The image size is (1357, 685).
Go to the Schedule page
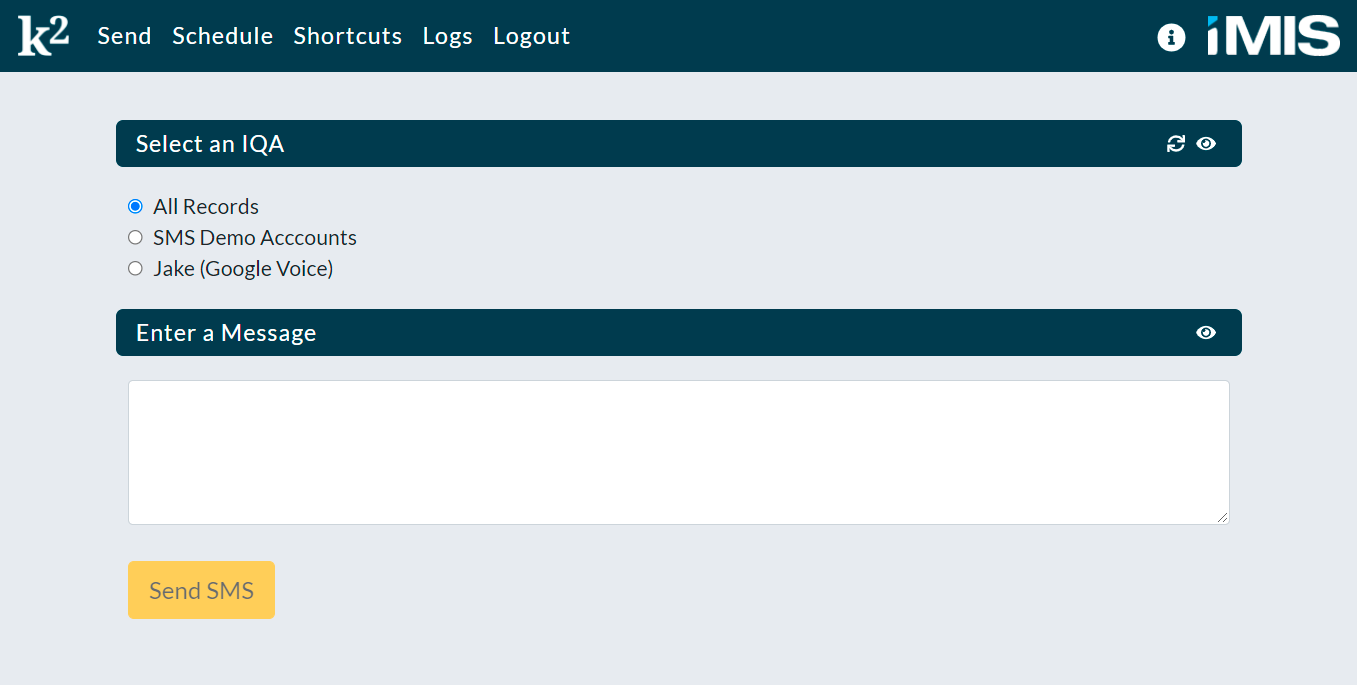tap(222, 36)
